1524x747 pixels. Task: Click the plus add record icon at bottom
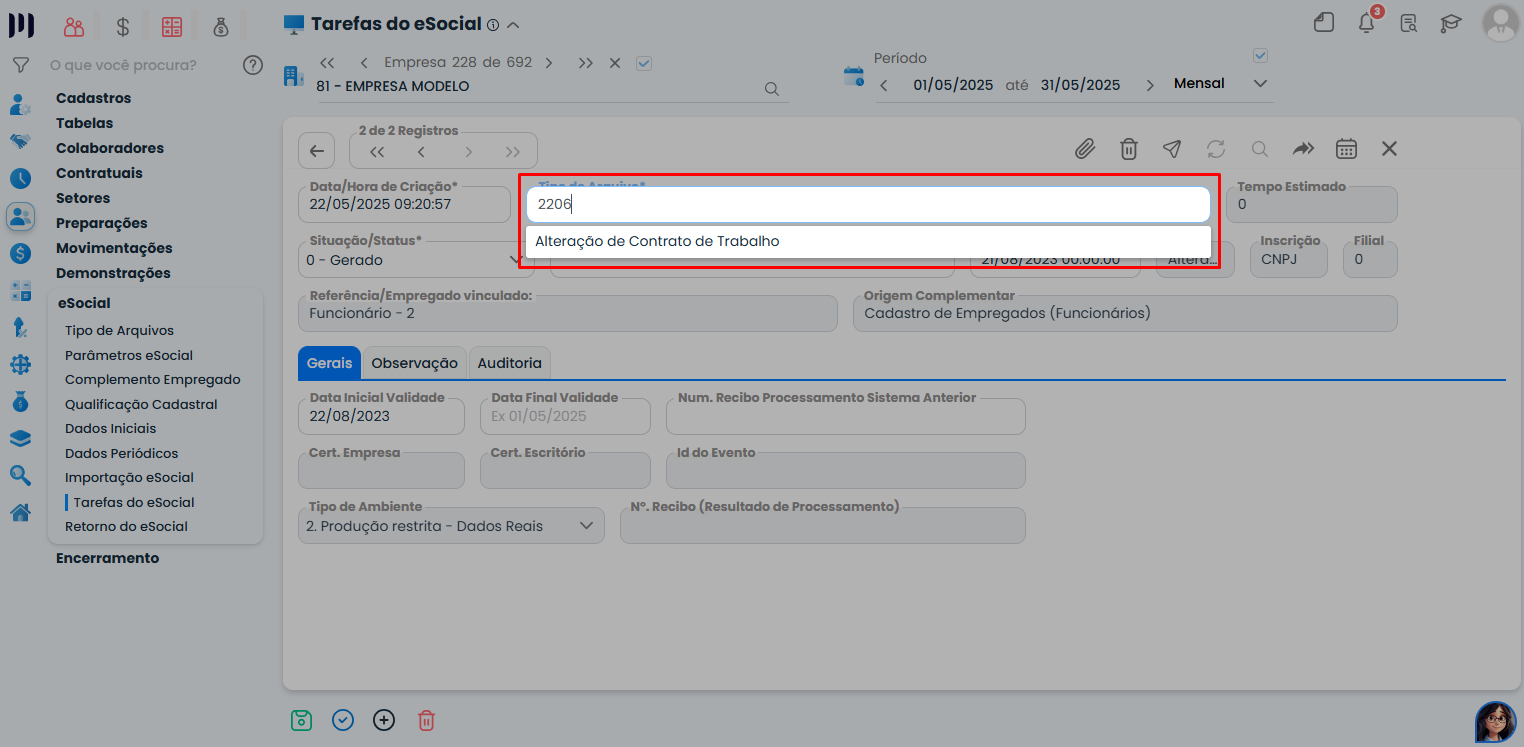click(x=384, y=720)
